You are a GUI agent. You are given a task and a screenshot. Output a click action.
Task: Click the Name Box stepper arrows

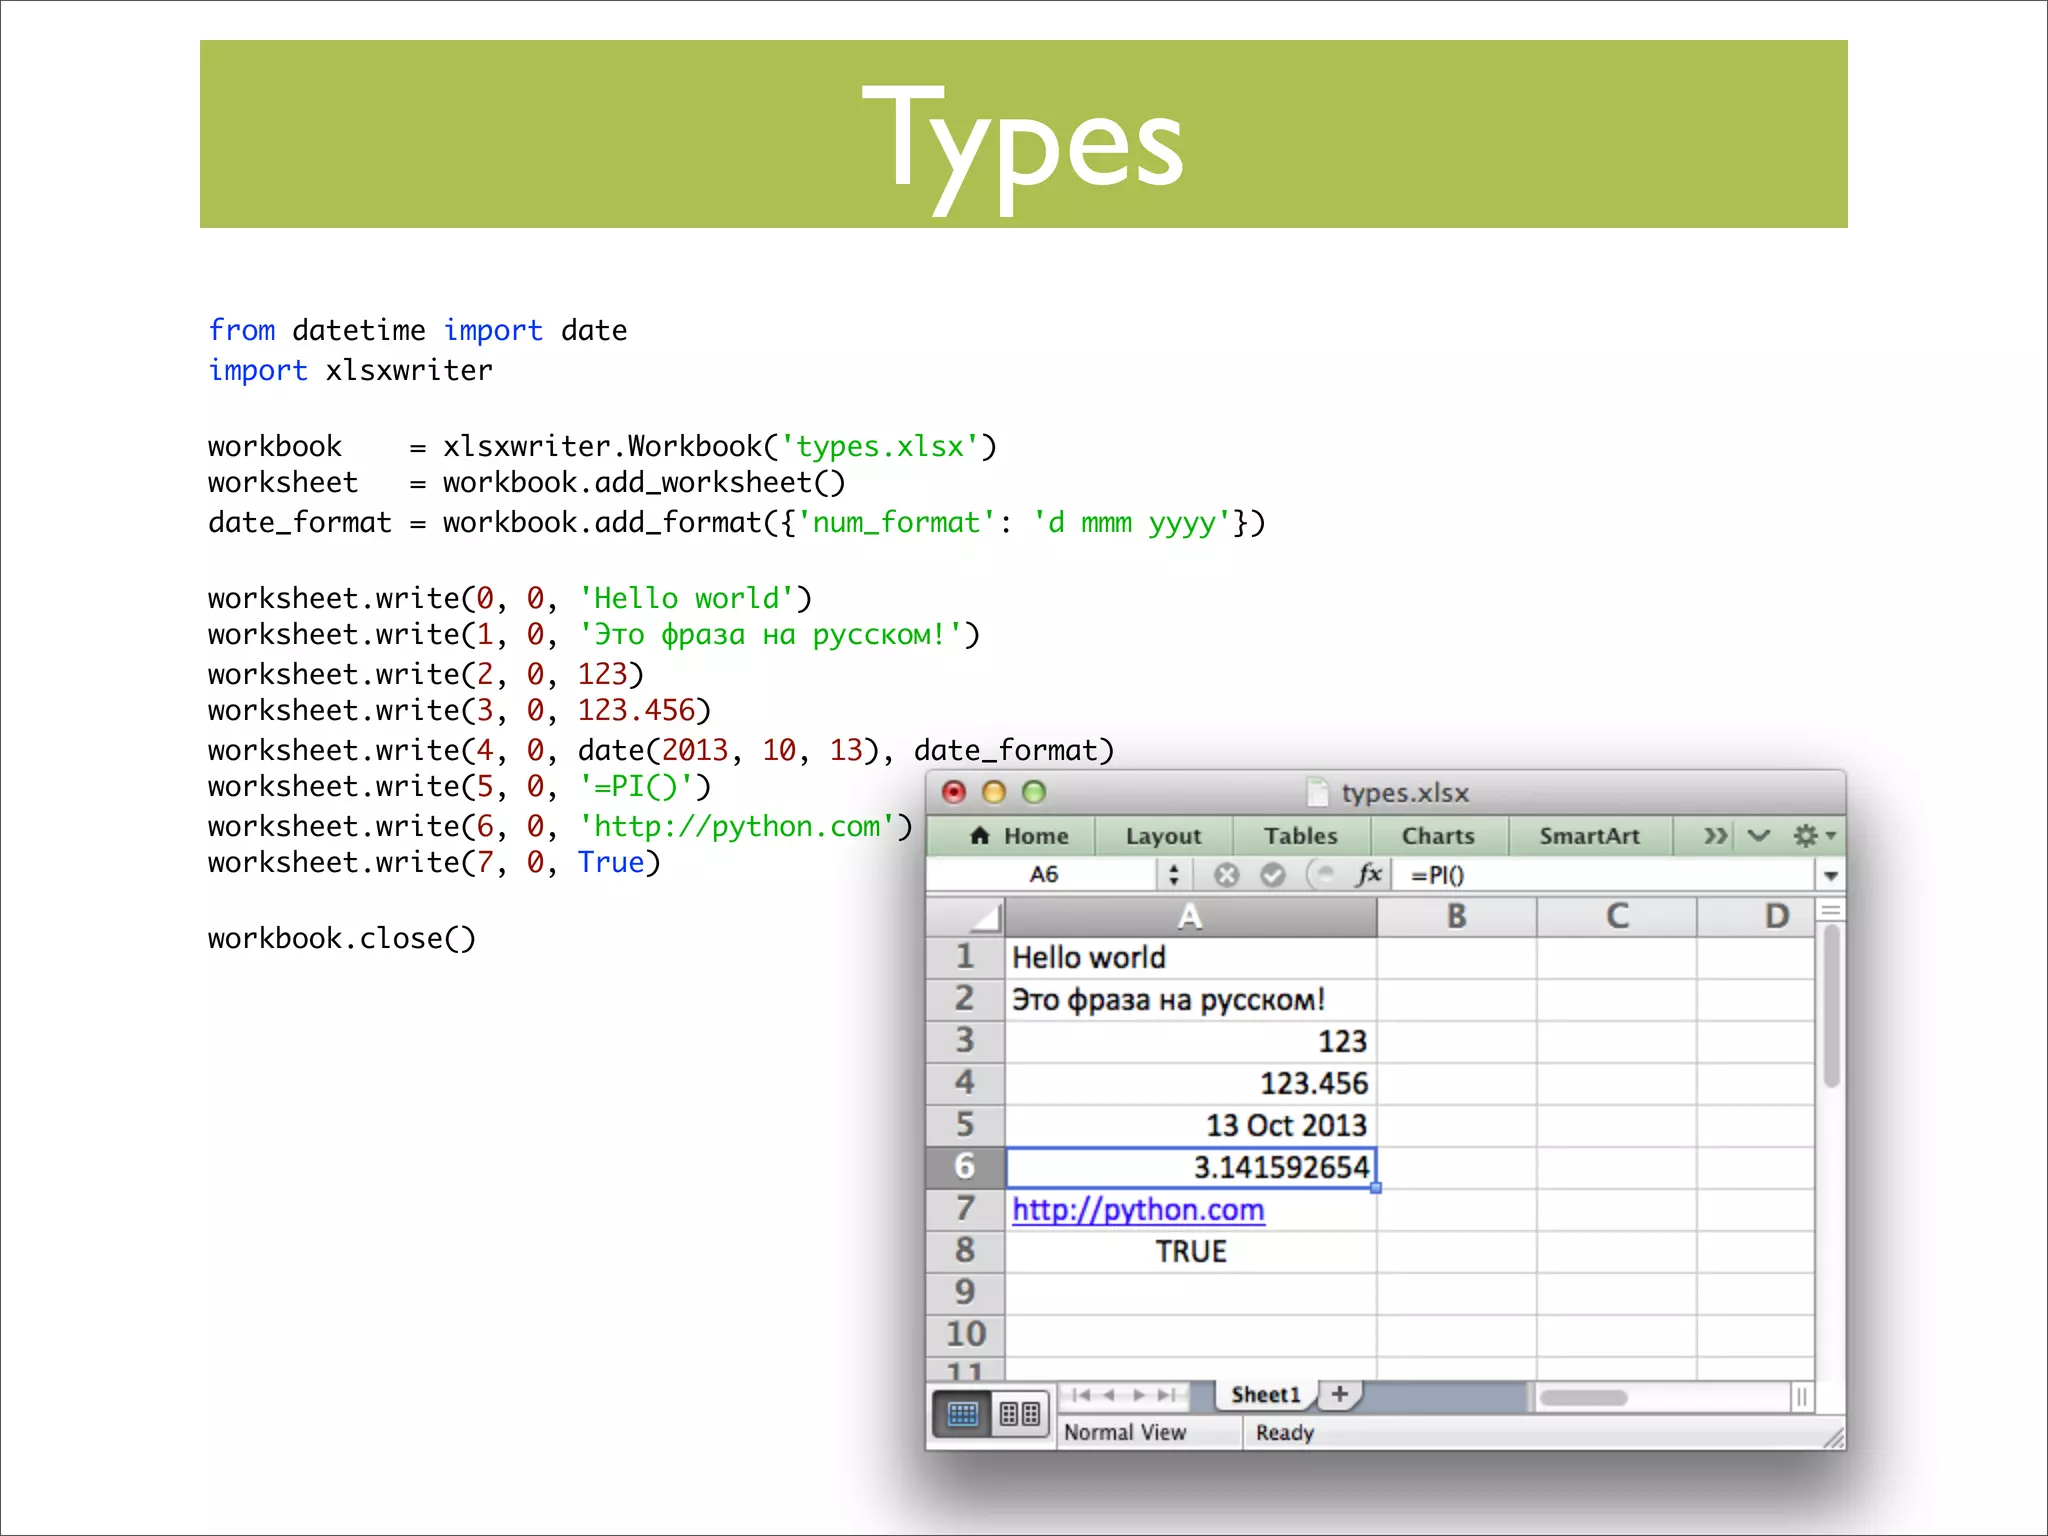click(1173, 875)
